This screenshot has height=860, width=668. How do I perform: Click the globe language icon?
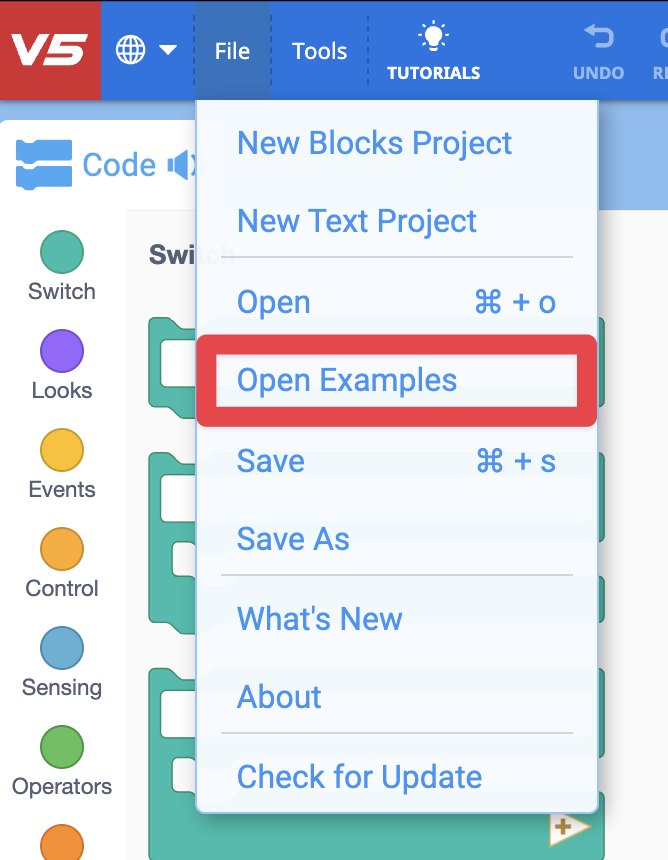click(x=129, y=49)
